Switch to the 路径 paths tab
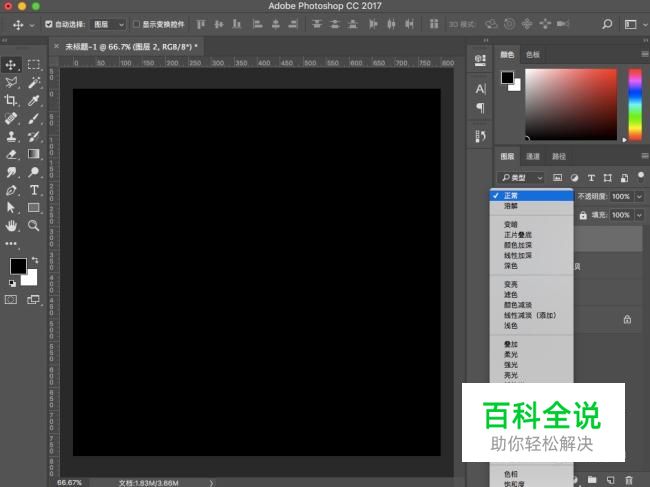The image size is (650, 487). pos(558,156)
